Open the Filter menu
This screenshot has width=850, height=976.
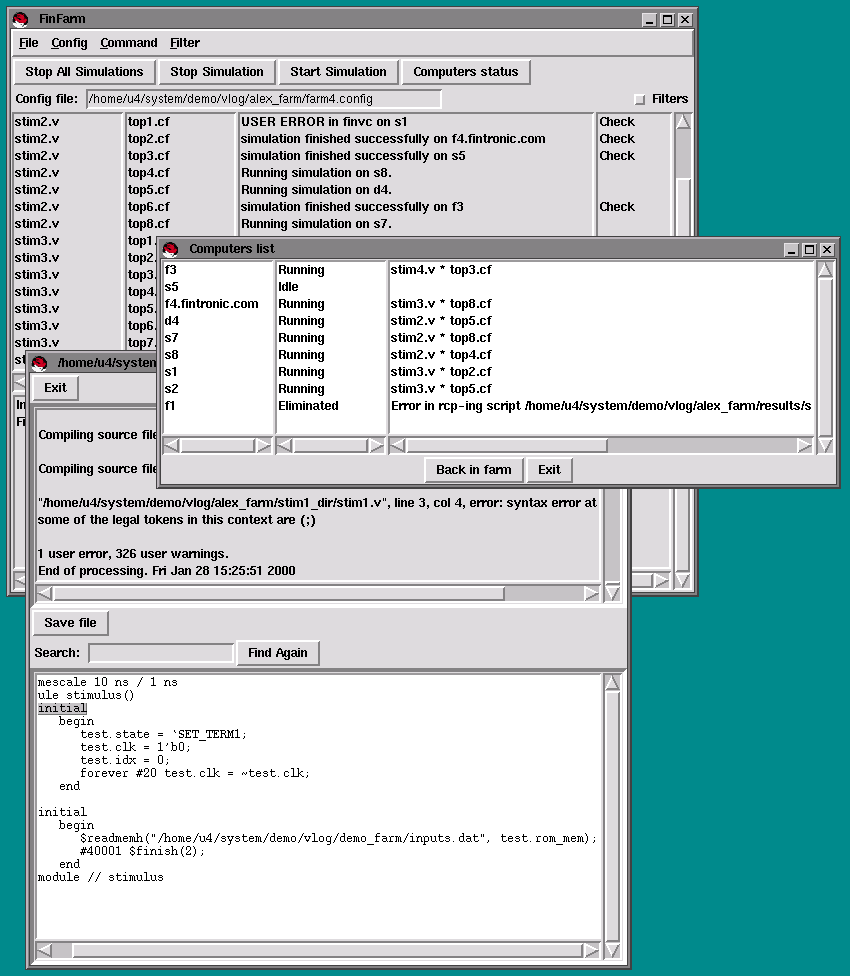[x=185, y=43]
